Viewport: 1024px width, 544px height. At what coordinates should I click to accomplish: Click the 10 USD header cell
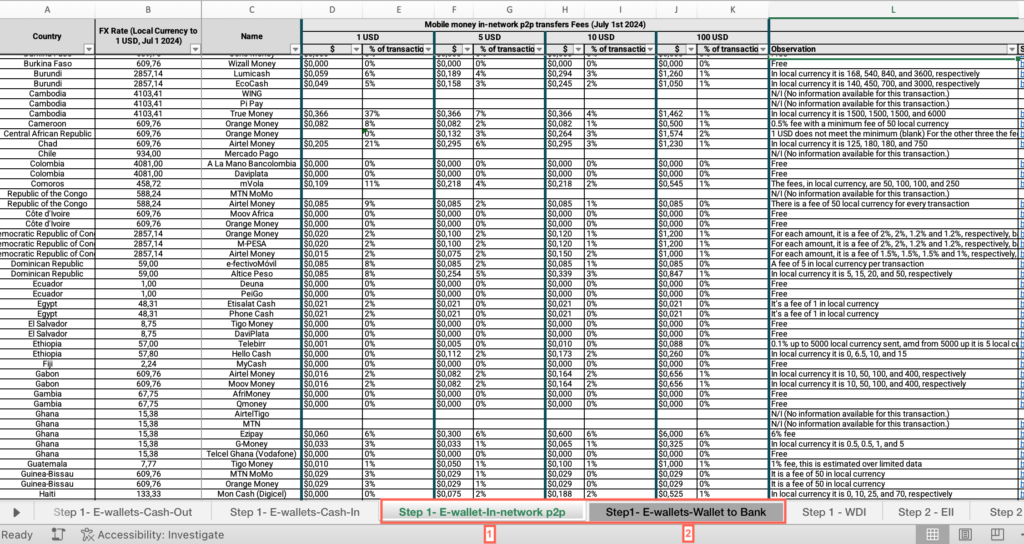click(x=600, y=37)
